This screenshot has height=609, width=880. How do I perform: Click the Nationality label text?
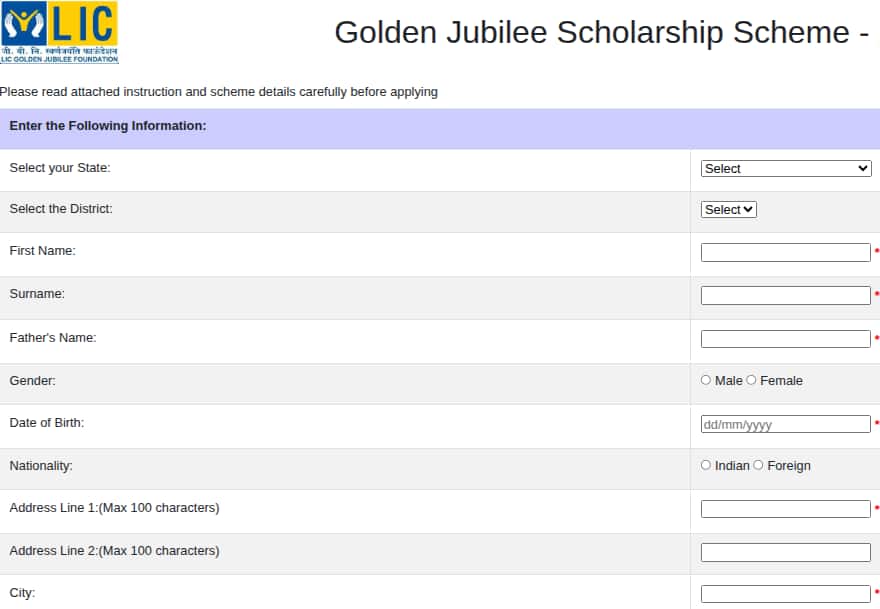coord(41,466)
